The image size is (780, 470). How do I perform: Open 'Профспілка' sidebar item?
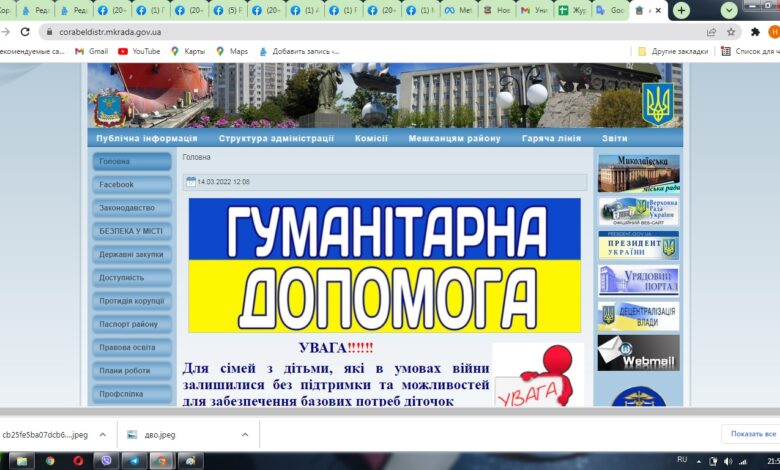(132, 394)
